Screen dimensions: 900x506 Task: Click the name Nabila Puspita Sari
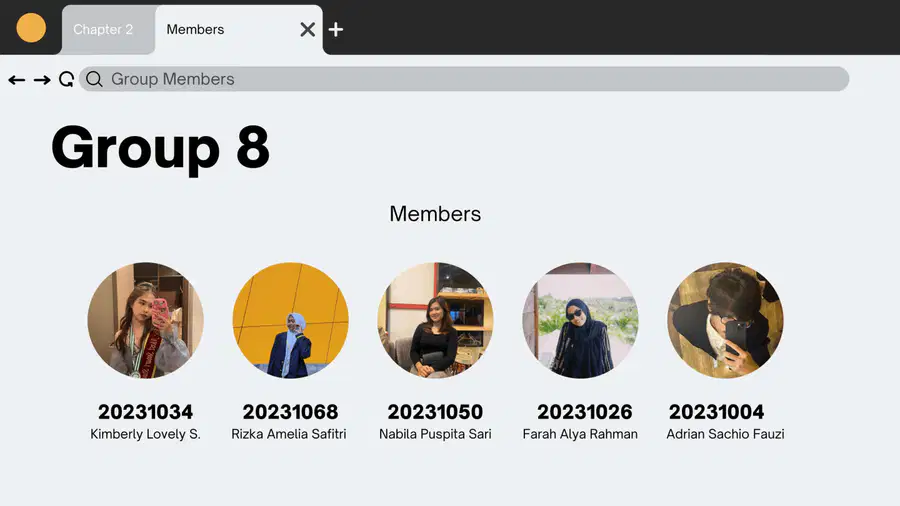(x=435, y=434)
